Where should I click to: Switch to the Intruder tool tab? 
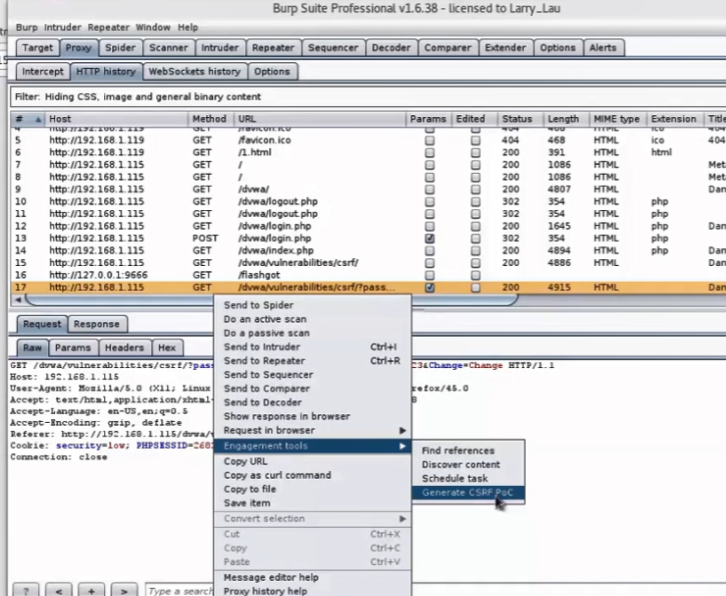(x=219, y=48)
